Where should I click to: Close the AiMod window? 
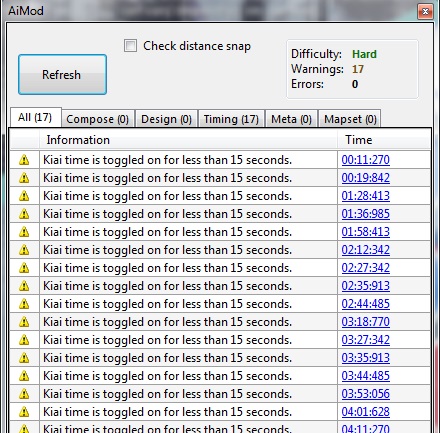pyautogui.click(x=425, y=11)
